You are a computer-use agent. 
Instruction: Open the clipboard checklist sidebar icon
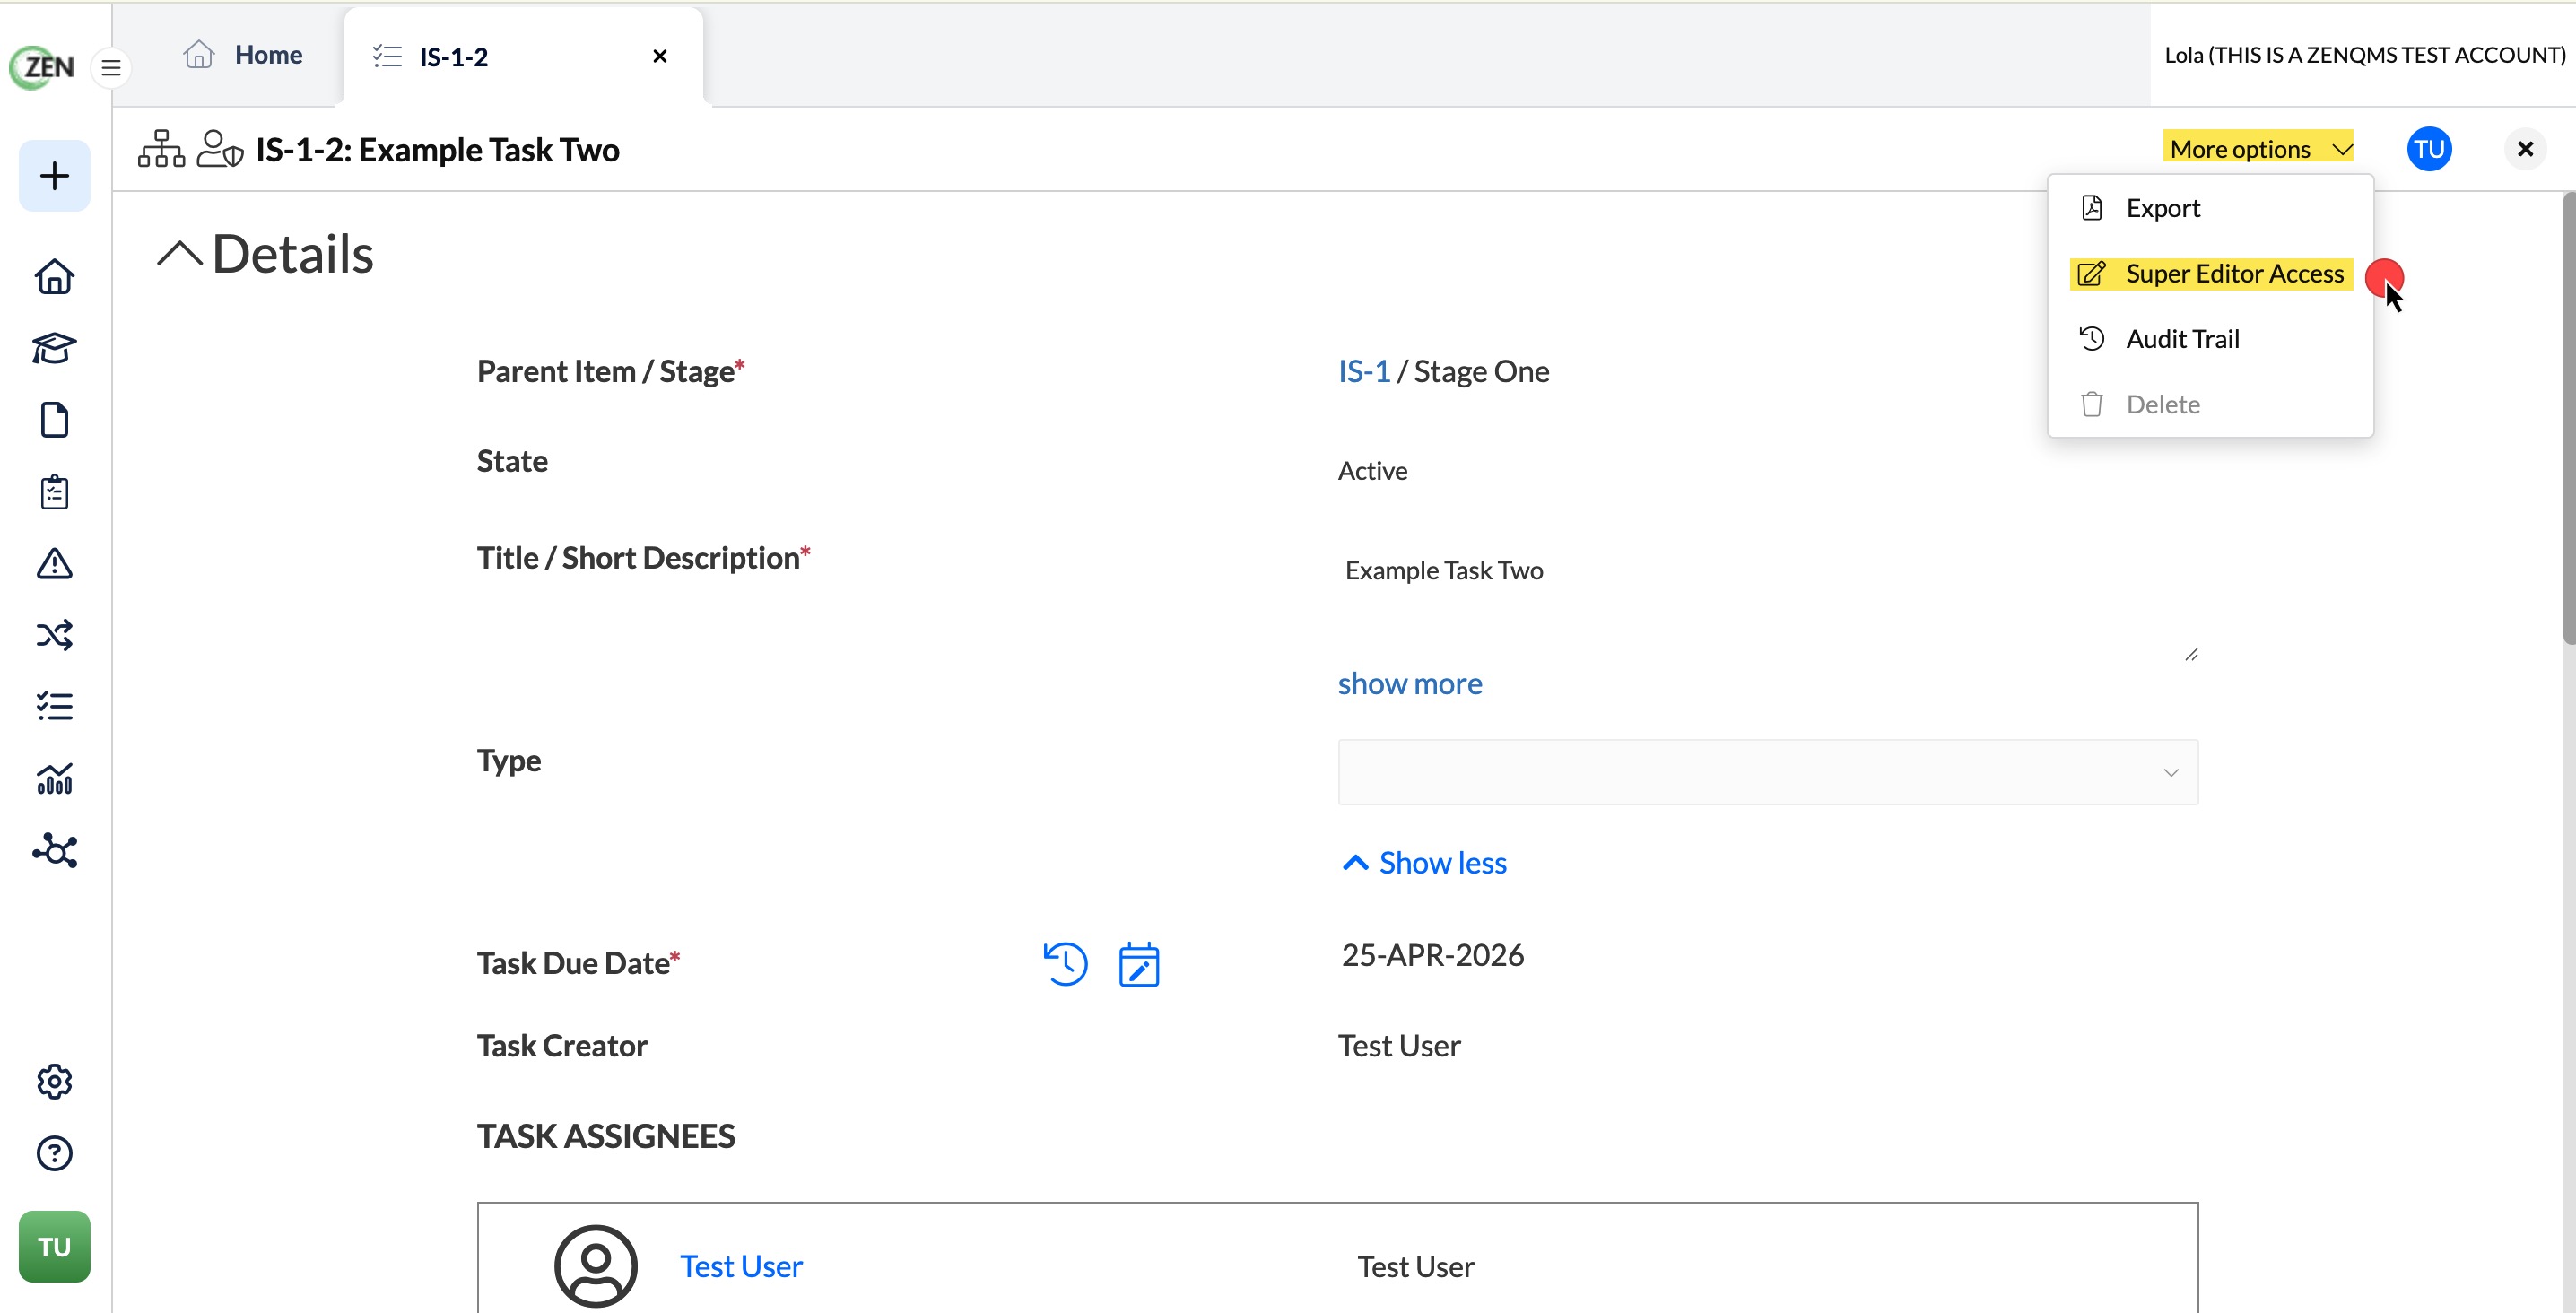point(54,492)
